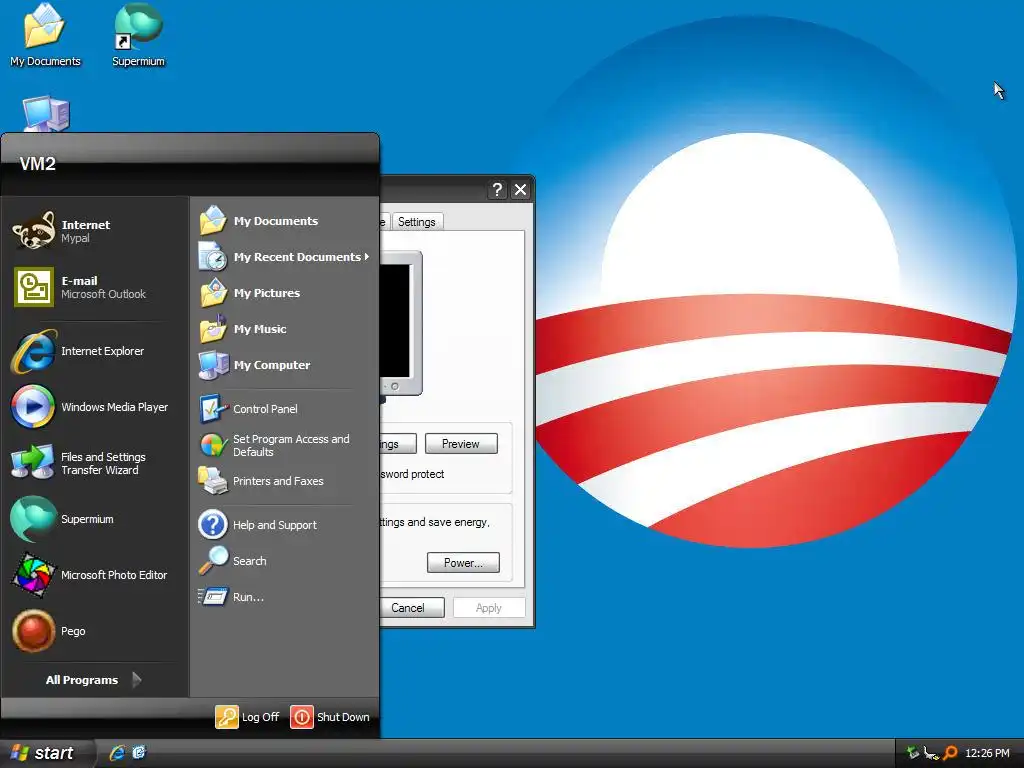Launch Pego from Start menu

tap(95, 632)
